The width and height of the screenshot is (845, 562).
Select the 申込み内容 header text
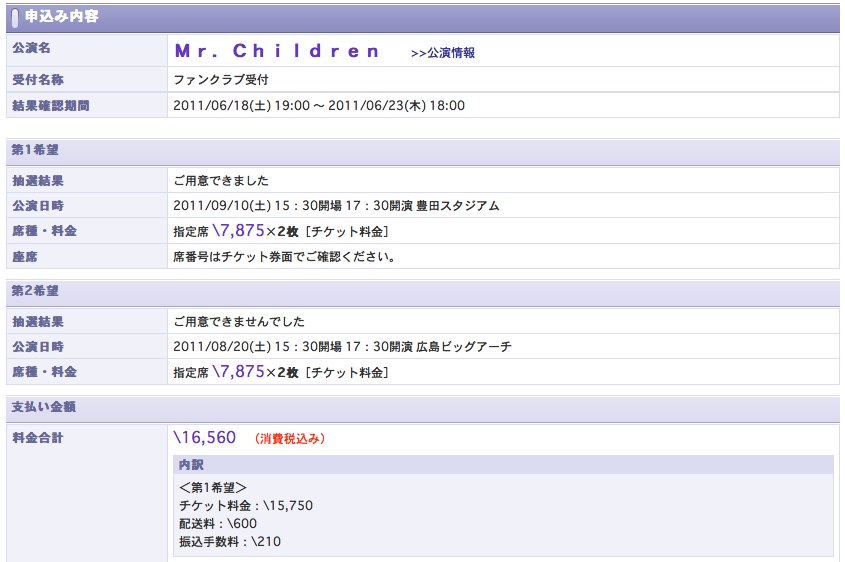(x=61, y=17)
